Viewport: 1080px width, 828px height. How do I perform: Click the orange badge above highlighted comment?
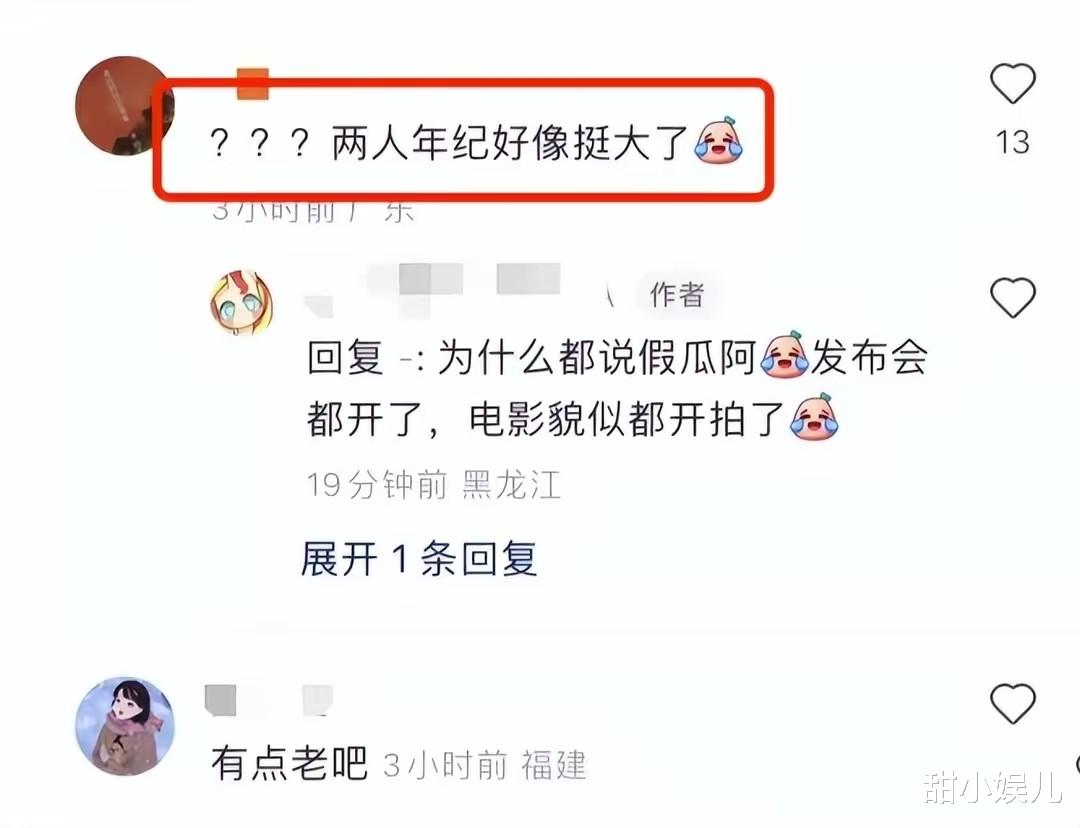(x=253, y=84)
